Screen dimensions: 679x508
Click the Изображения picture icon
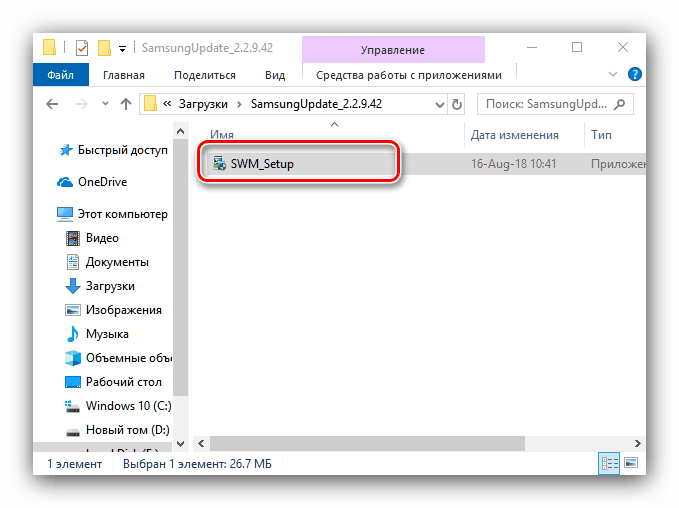pyautogui.click(x=73, y=310)
